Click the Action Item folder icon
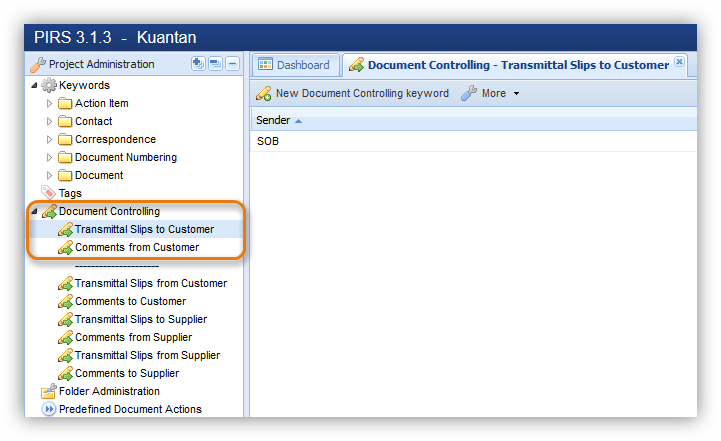The width and height of the screenshot is (721, 441). [65, 103]
